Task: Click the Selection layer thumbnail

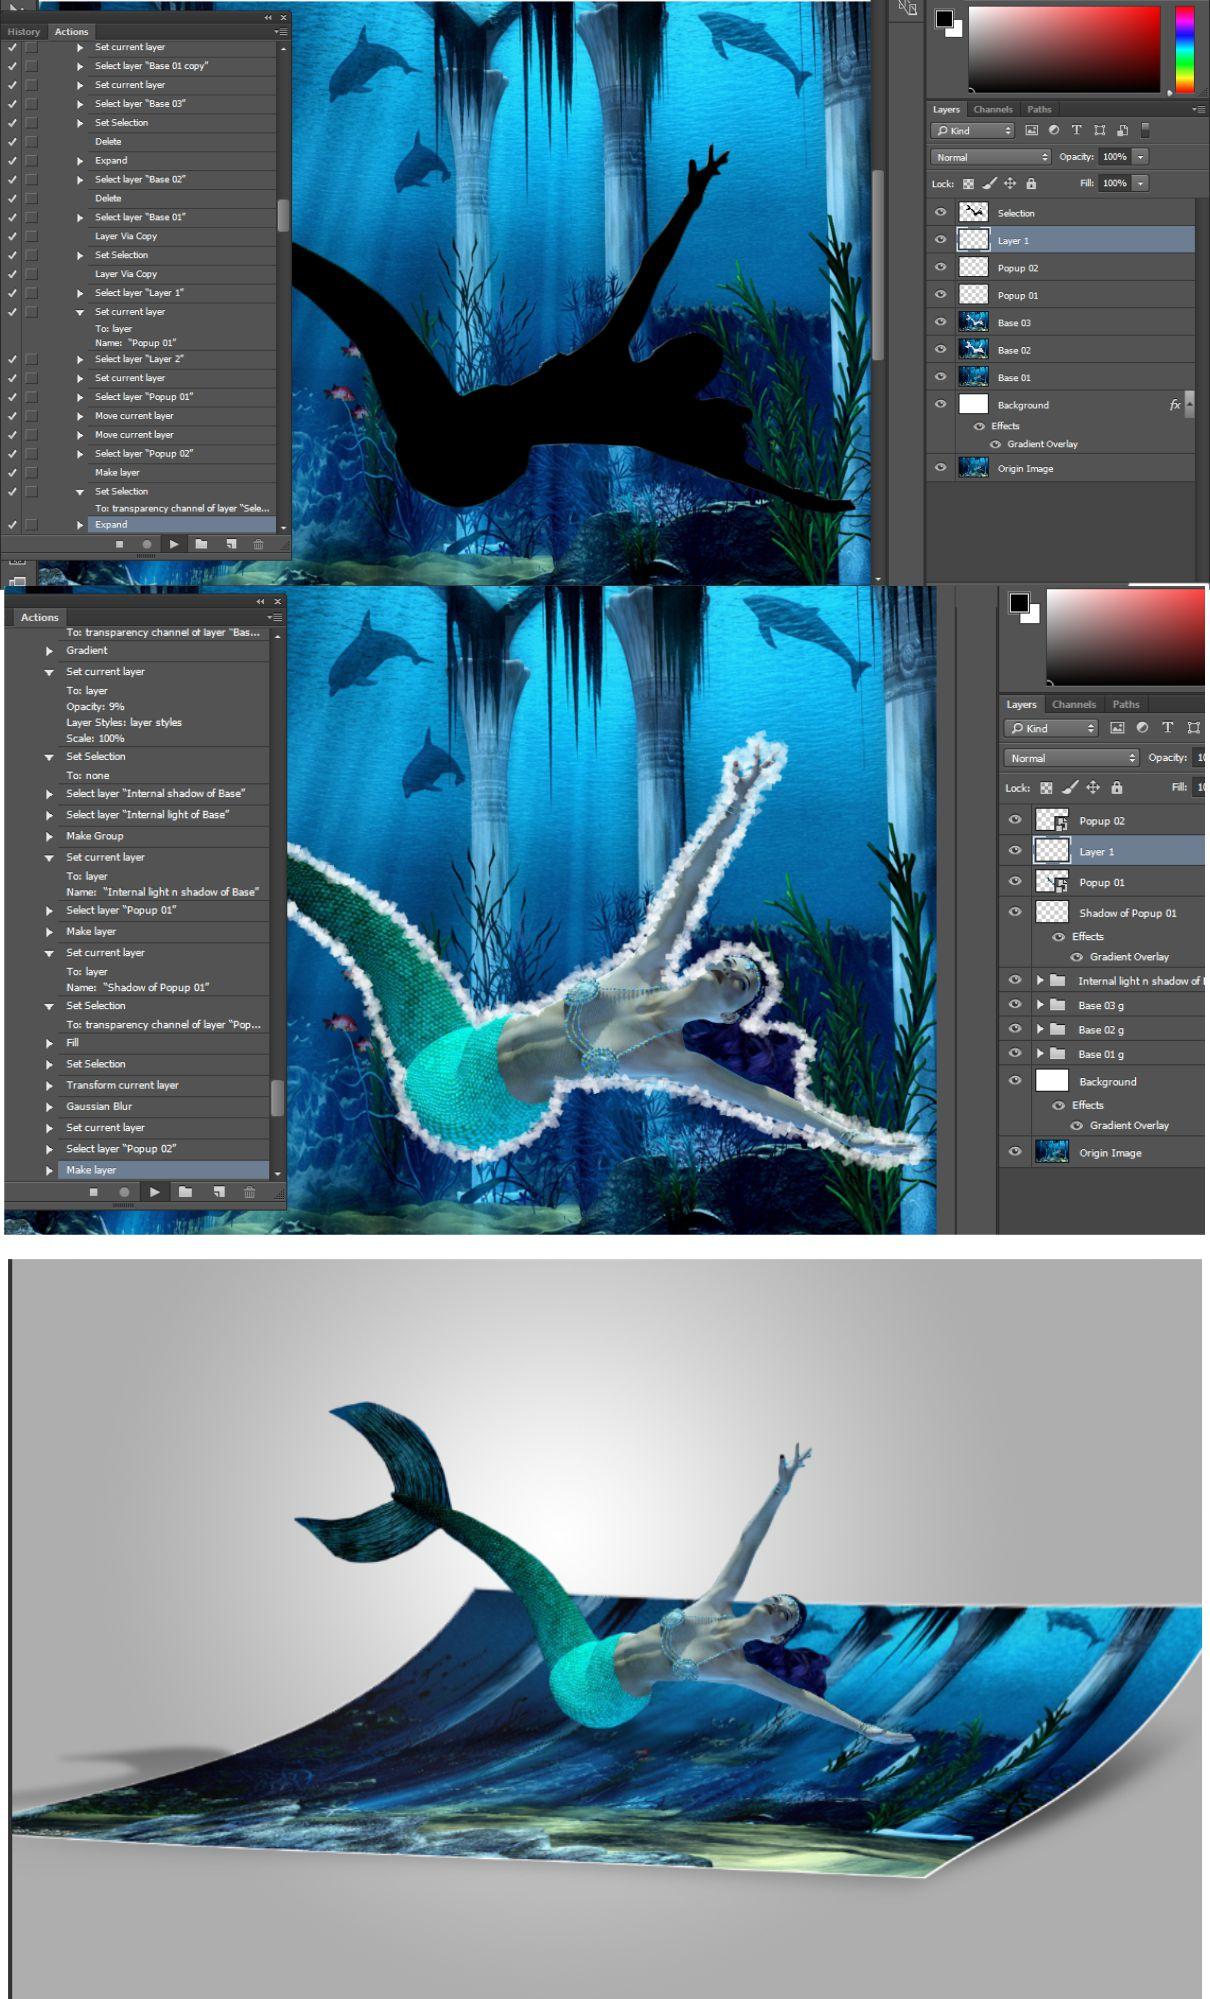Action: click(x=973, y=212)
